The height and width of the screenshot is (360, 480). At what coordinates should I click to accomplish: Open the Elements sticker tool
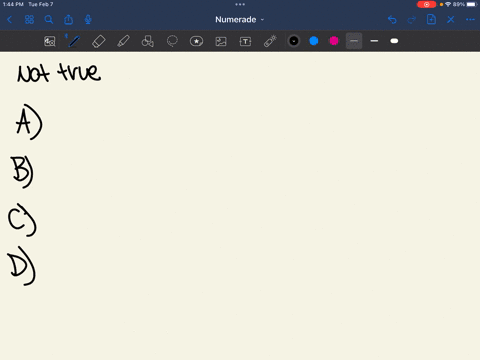click(x=196, y=41)
